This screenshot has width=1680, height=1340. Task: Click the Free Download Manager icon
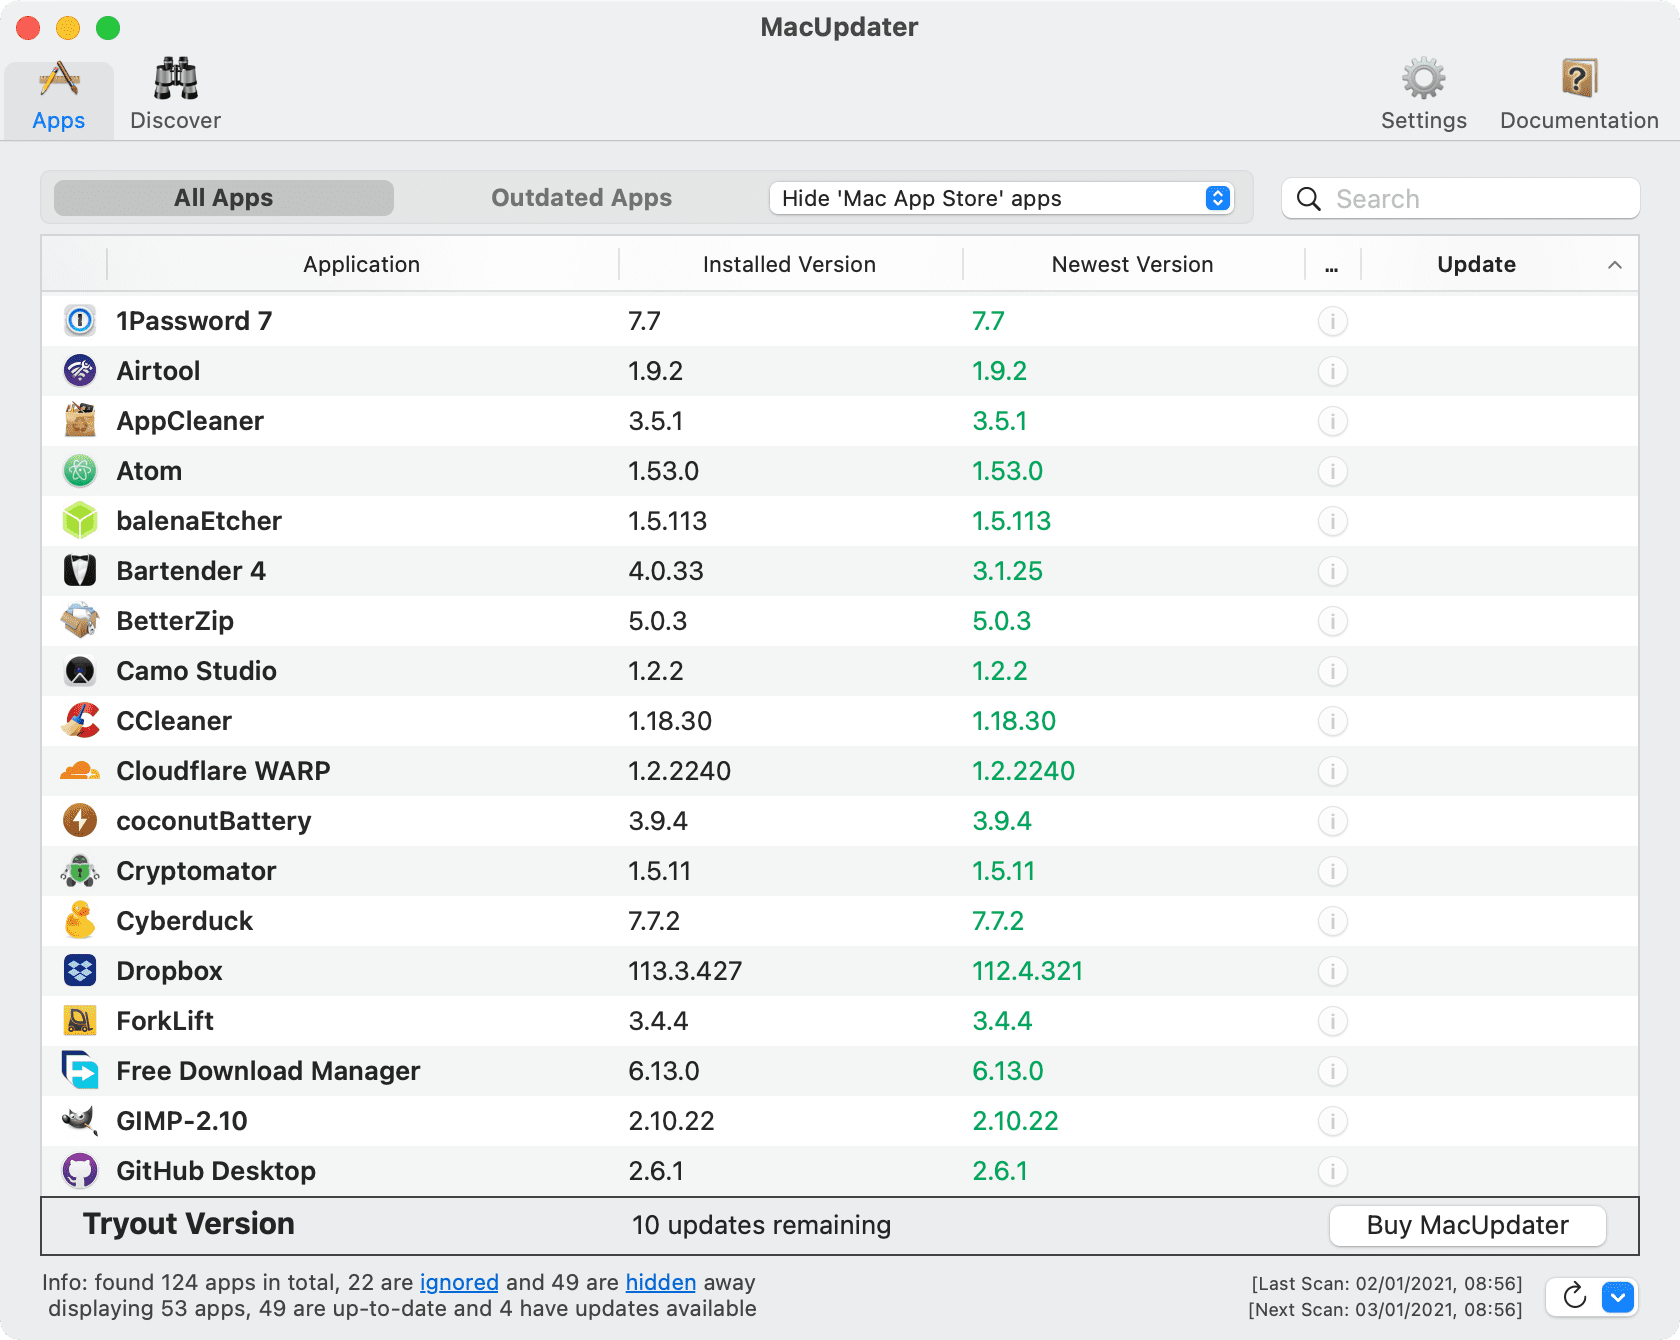[x=80, y=1071]
